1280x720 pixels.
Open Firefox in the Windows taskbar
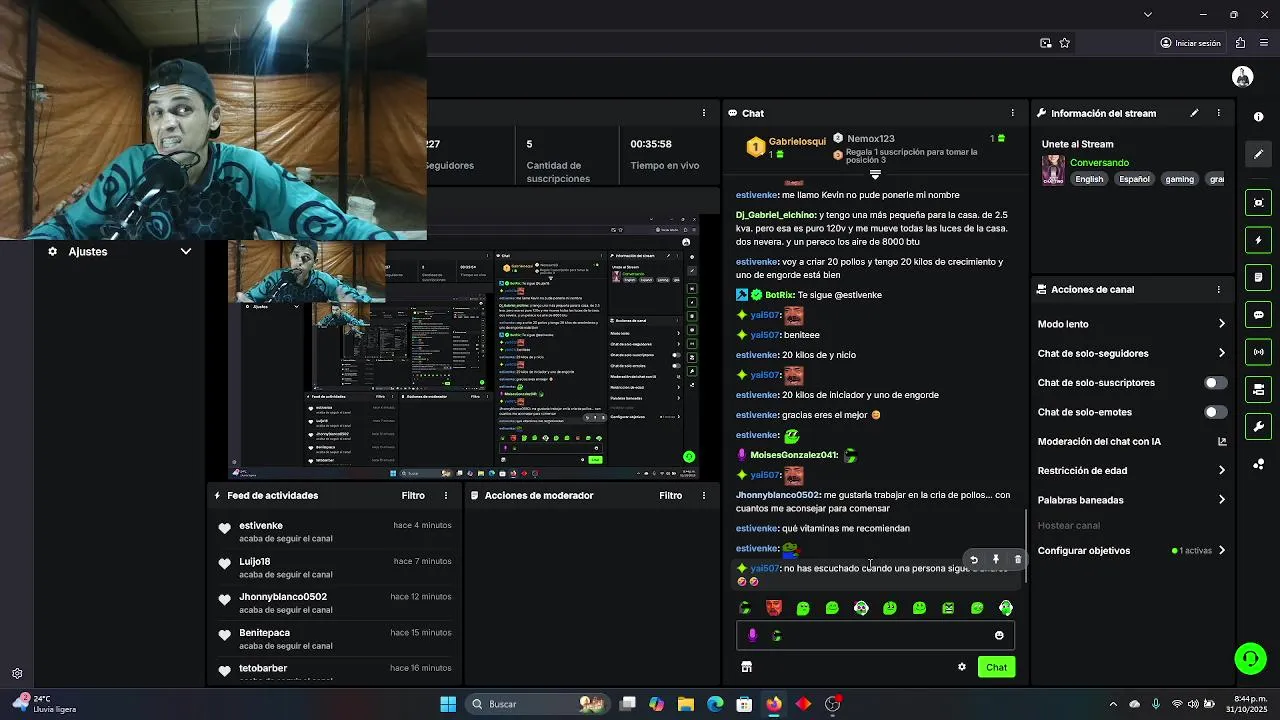pyautogui.click(x=774, y=704)
